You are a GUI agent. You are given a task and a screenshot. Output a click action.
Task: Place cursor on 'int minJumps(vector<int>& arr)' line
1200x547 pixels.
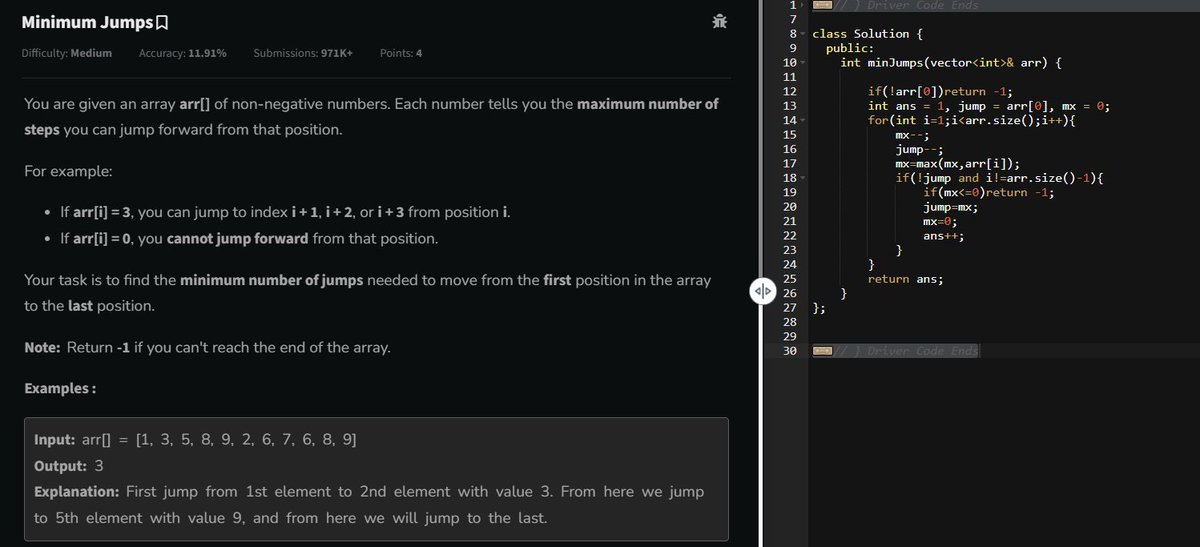click(x=951, y=63)
